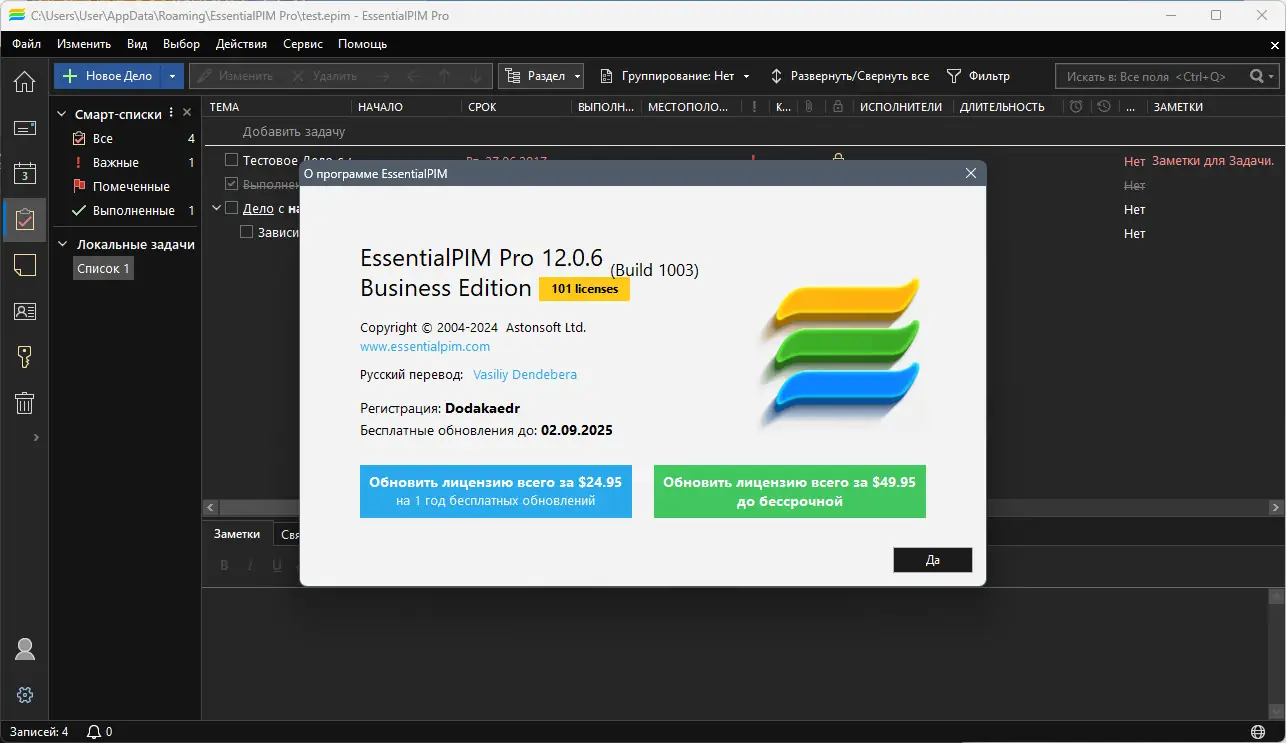1286x743 pixels.
Task: Open the Trash module icon
Action: pos(24,403)
